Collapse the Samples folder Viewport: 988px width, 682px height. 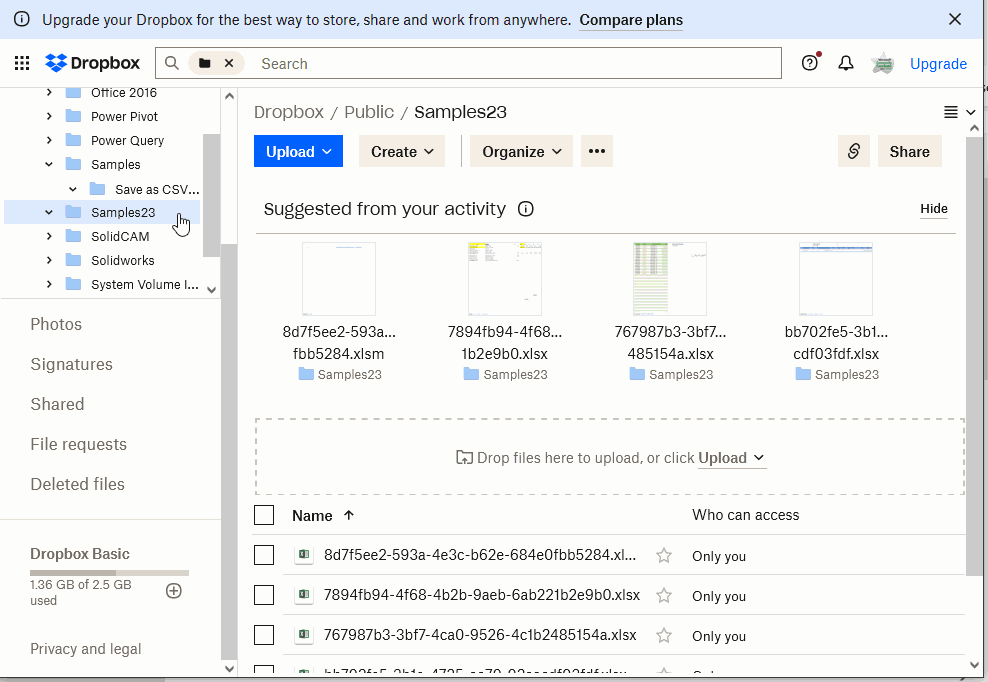pyautogui.click(x=49, y=164)
